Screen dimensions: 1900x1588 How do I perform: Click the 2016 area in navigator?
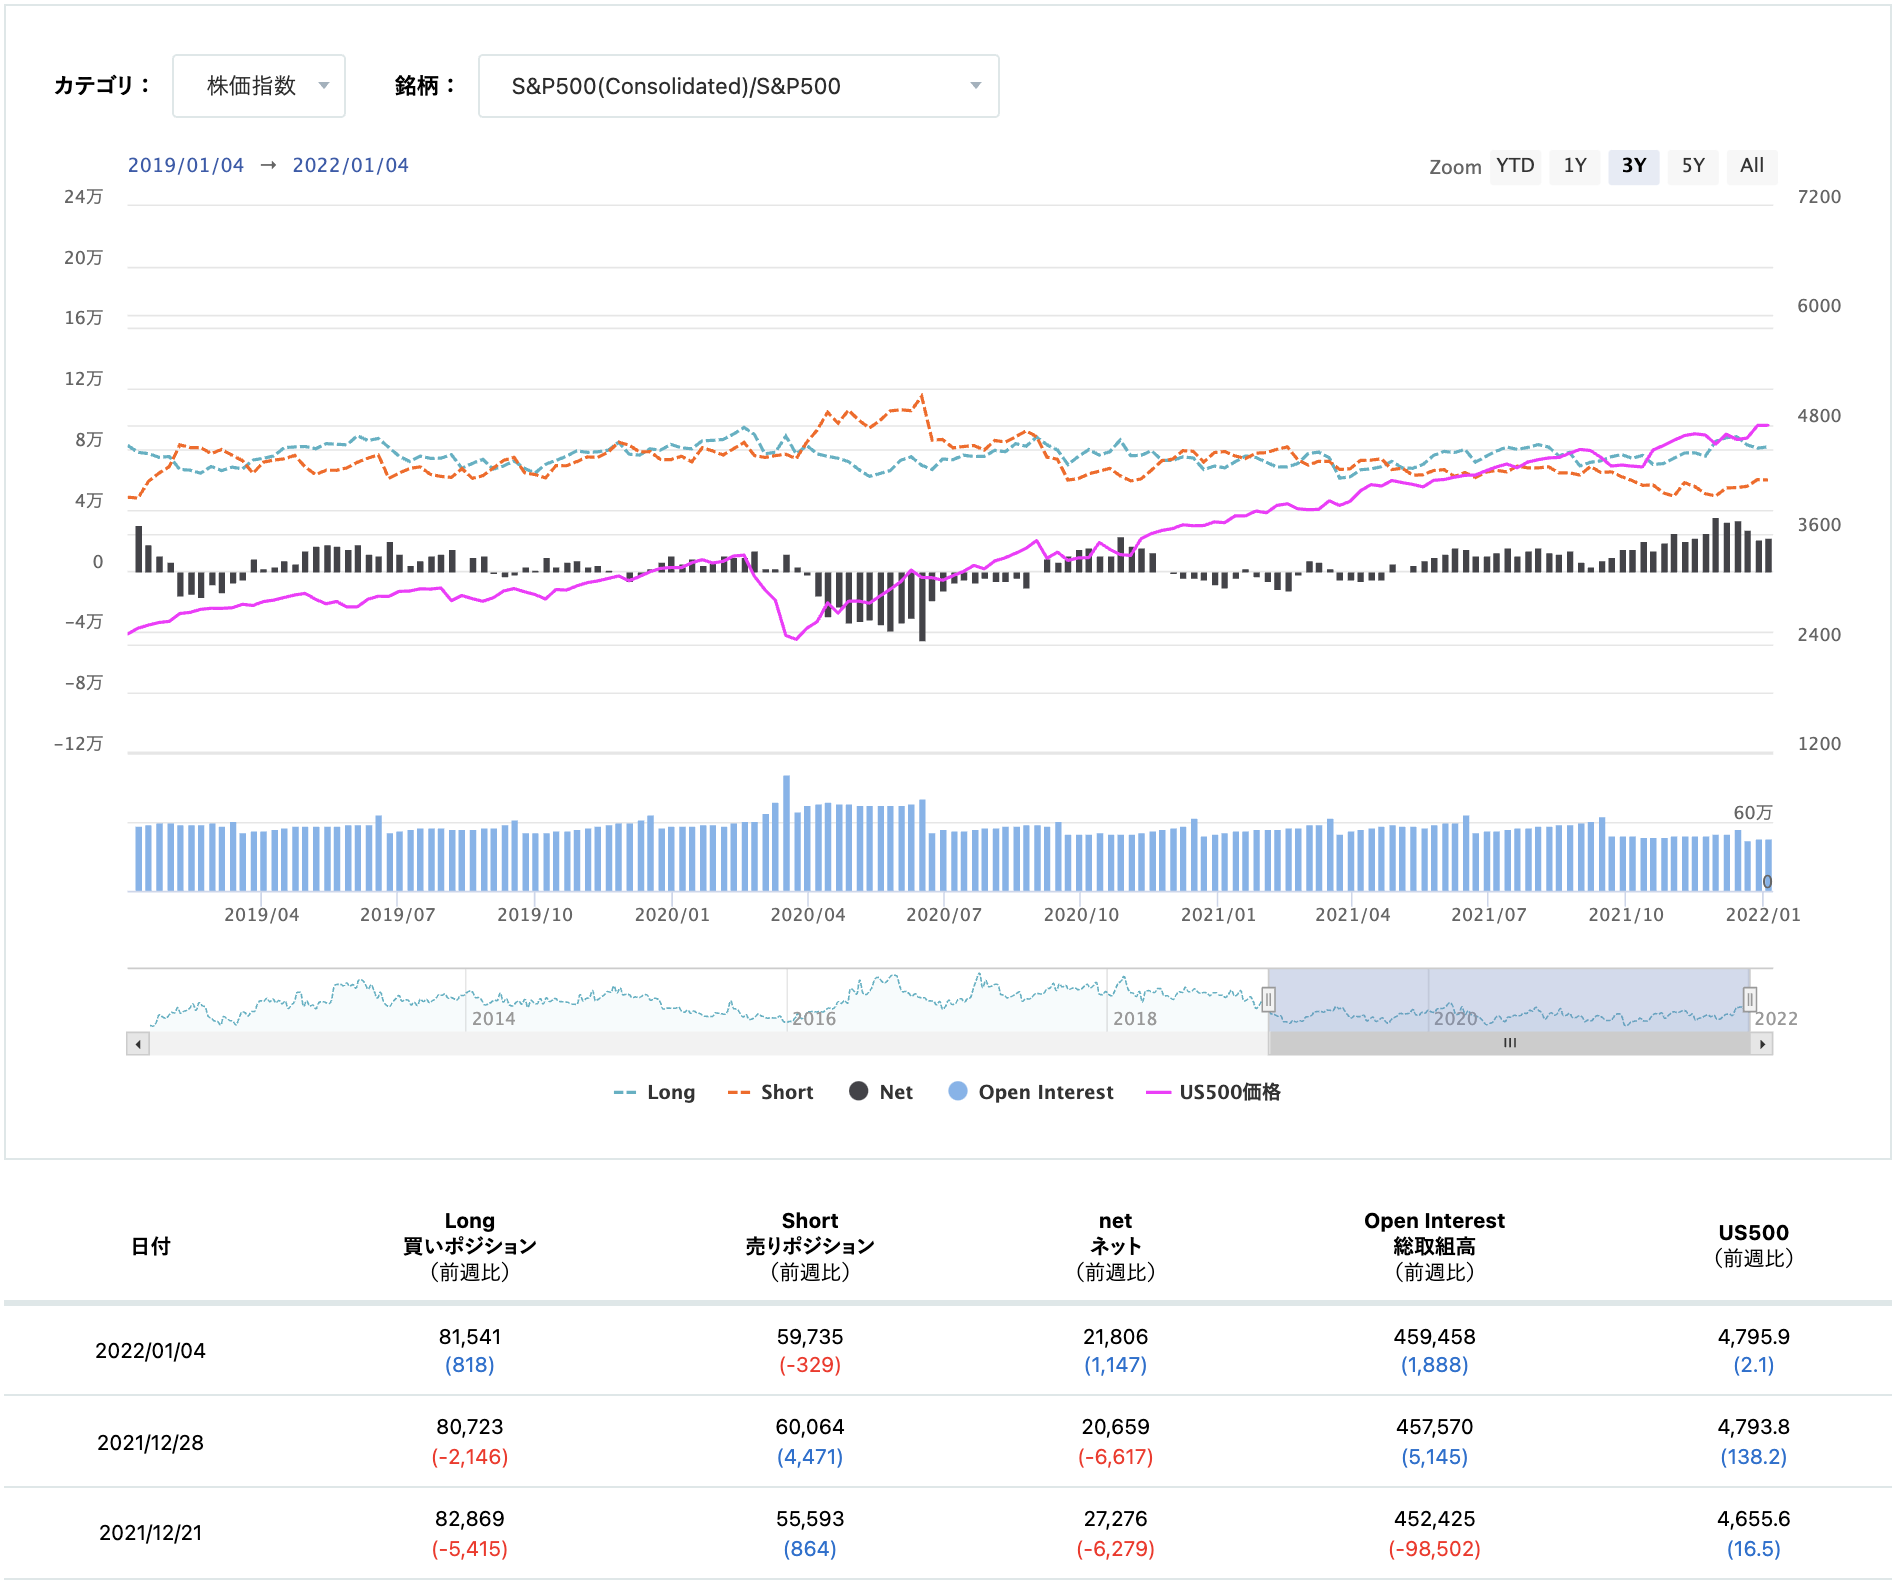pos(814,1018)
